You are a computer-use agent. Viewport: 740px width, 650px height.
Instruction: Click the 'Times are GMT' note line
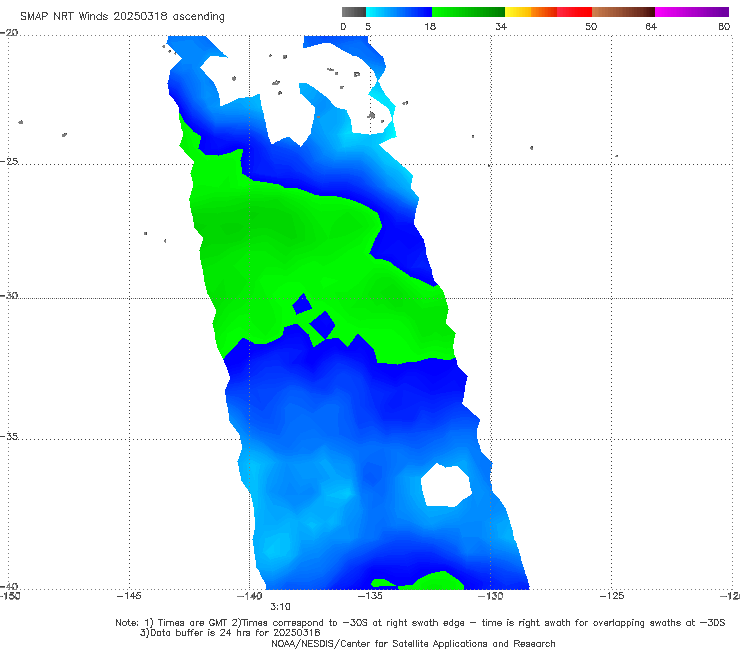(420, 623)
